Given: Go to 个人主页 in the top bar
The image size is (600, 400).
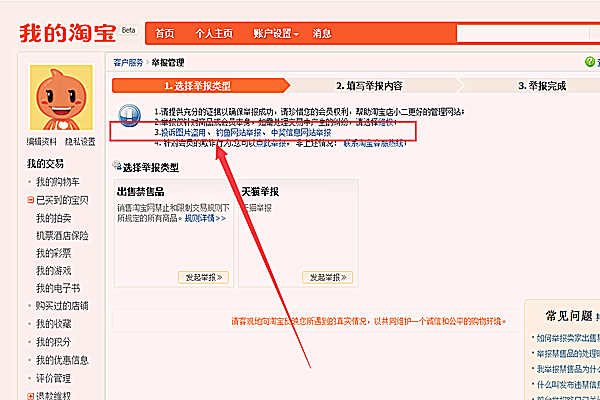Looking at the screenshot, I should click(214, 34).
